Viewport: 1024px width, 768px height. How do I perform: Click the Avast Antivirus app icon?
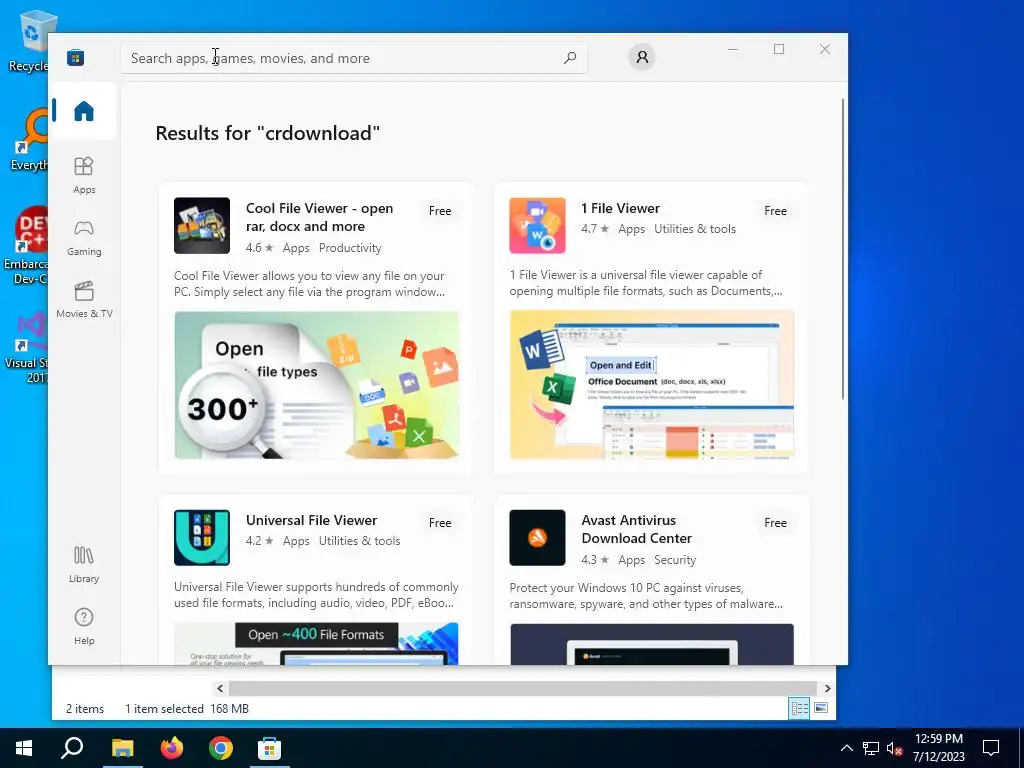[537, 537]
